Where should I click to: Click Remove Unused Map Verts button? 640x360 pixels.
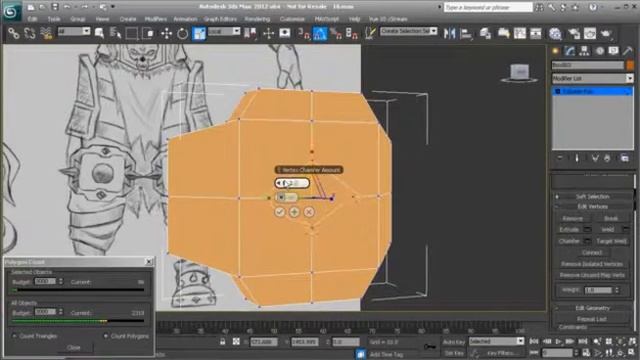[x=592, y=276]
